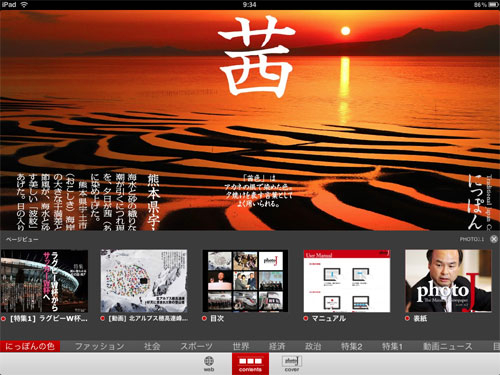Switch to the 特集2 tab
Screen dimensions: 500x375
click(352, 346)
